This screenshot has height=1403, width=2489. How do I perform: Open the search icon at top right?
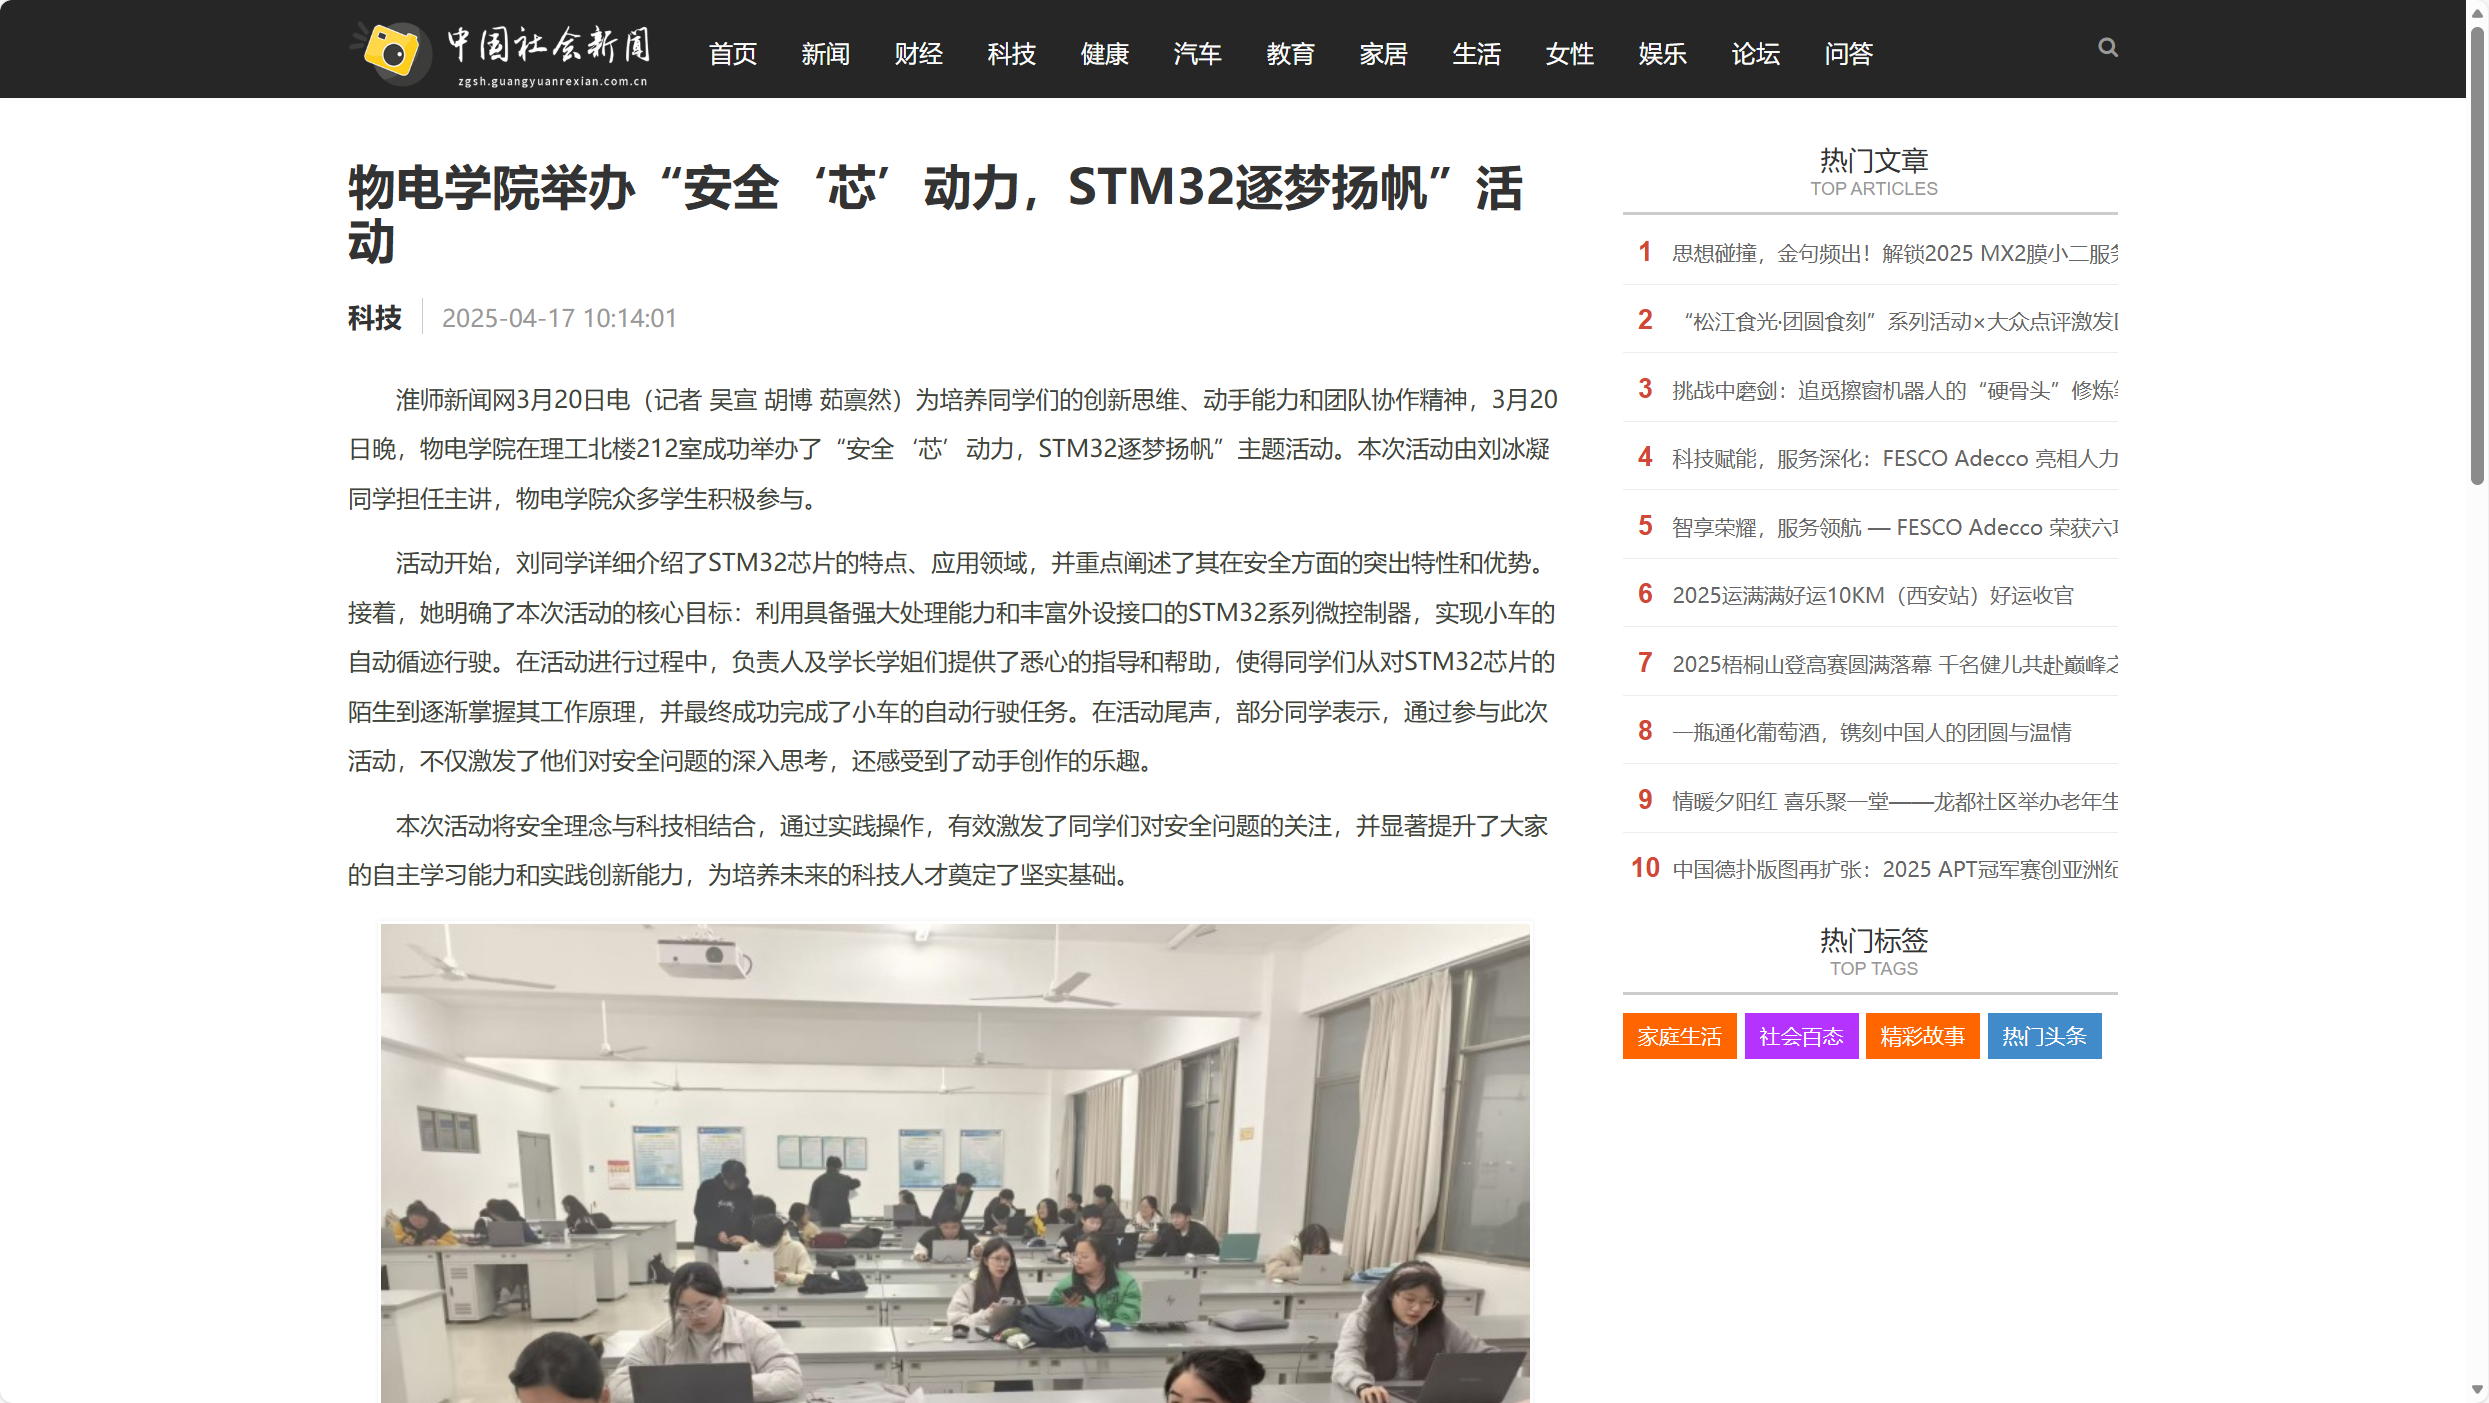2106,47
